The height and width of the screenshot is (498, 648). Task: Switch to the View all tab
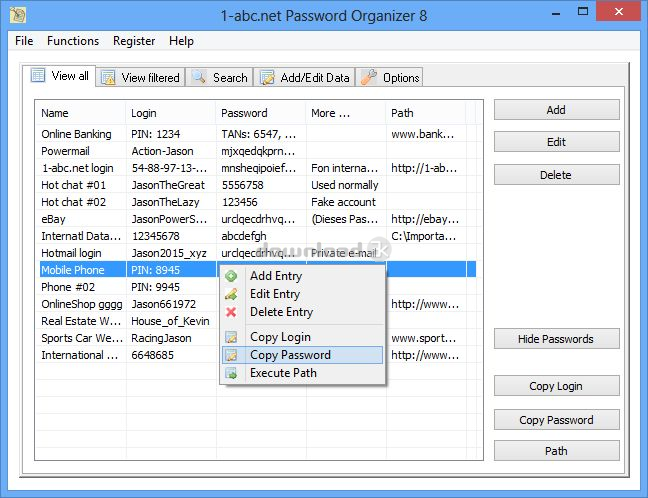60,76
